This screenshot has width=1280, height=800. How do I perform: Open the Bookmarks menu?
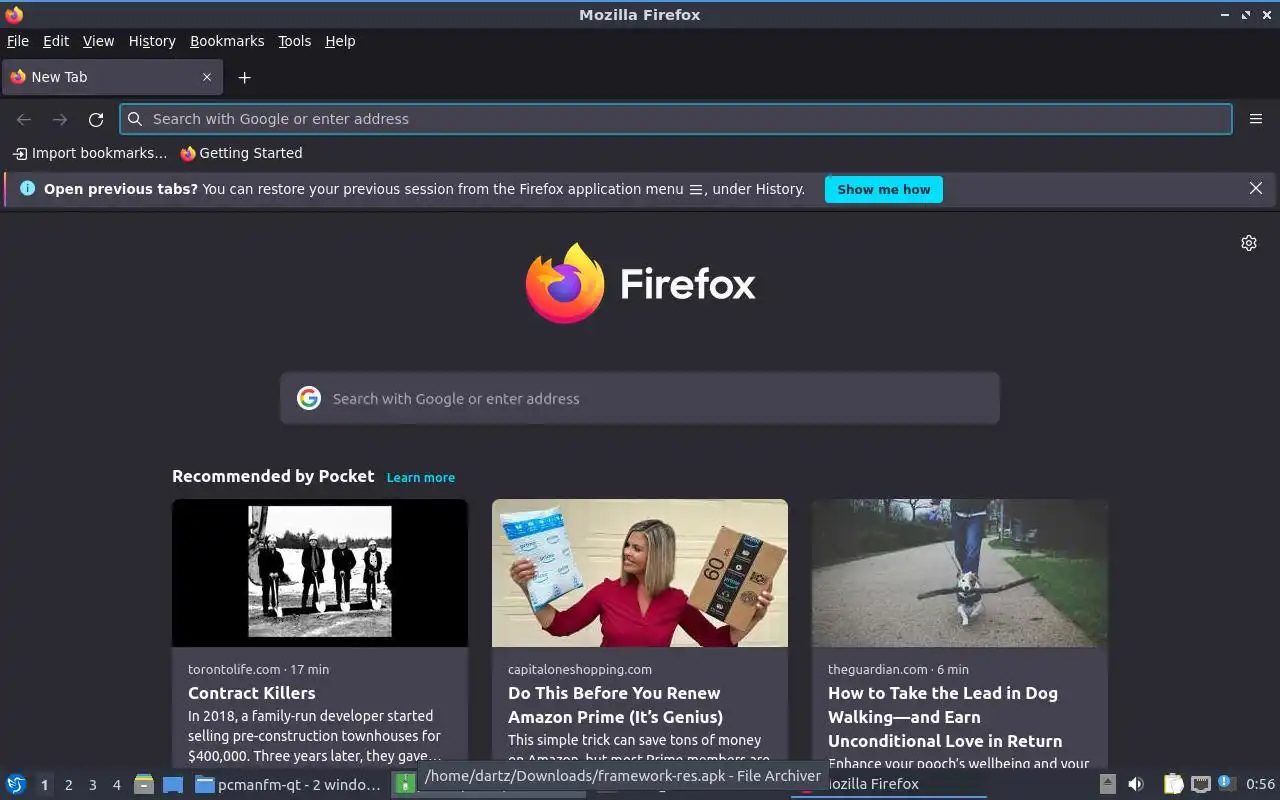click(x=227, y=41)
